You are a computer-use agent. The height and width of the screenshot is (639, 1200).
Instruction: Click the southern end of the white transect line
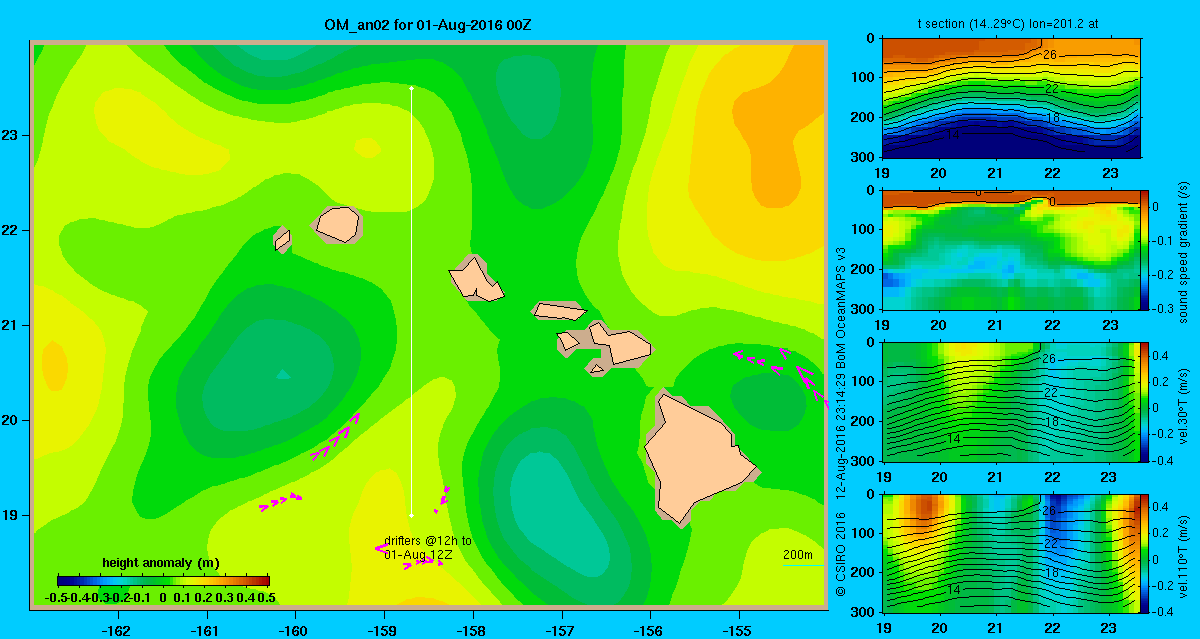[411, 515]
